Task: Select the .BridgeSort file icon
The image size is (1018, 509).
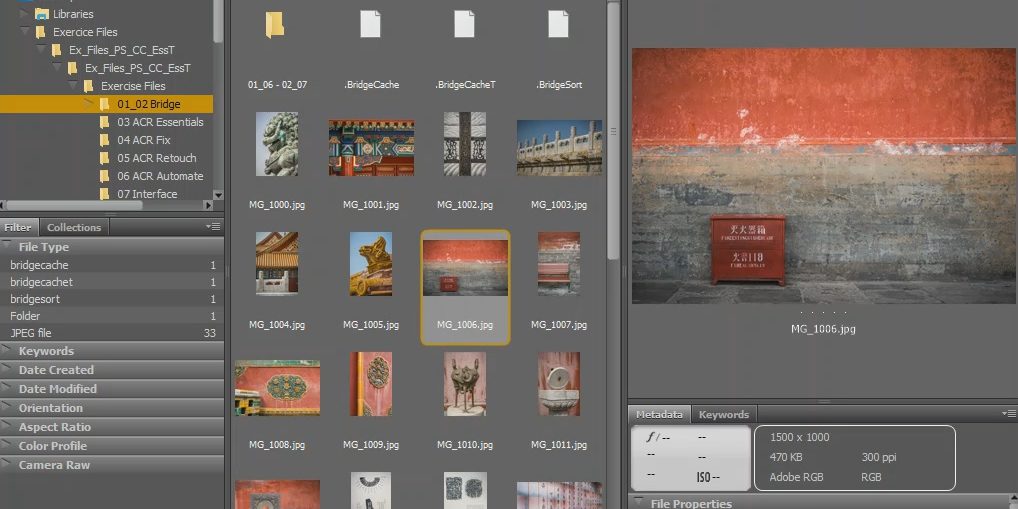Action: pos(558,25)
